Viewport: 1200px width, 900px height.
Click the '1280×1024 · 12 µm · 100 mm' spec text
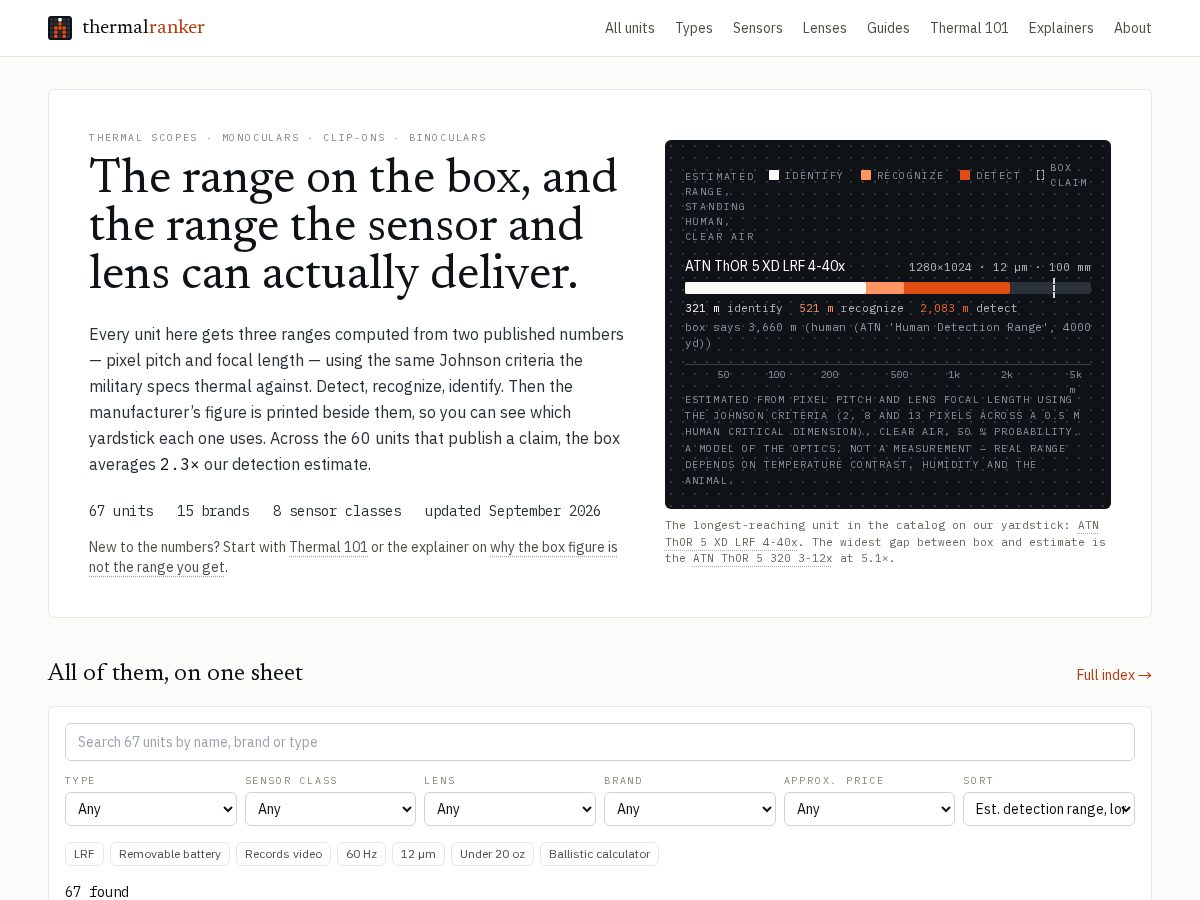tap(1000, 267)
